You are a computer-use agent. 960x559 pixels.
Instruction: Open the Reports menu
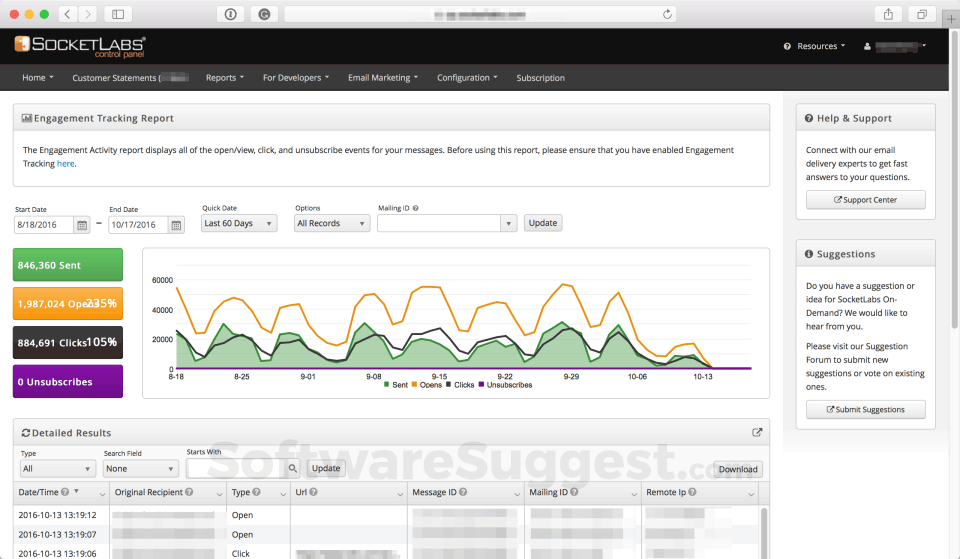pos(225,78)
